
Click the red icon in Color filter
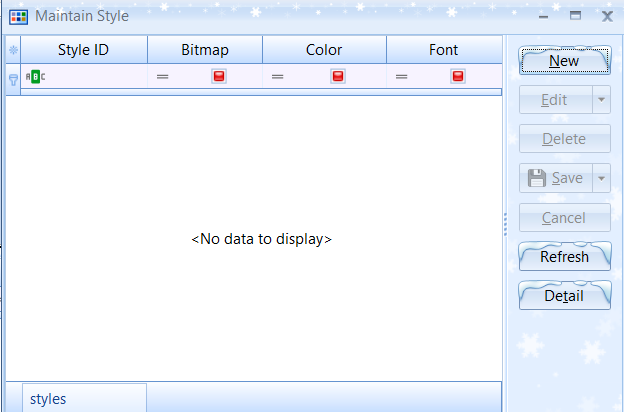(338, 77)
